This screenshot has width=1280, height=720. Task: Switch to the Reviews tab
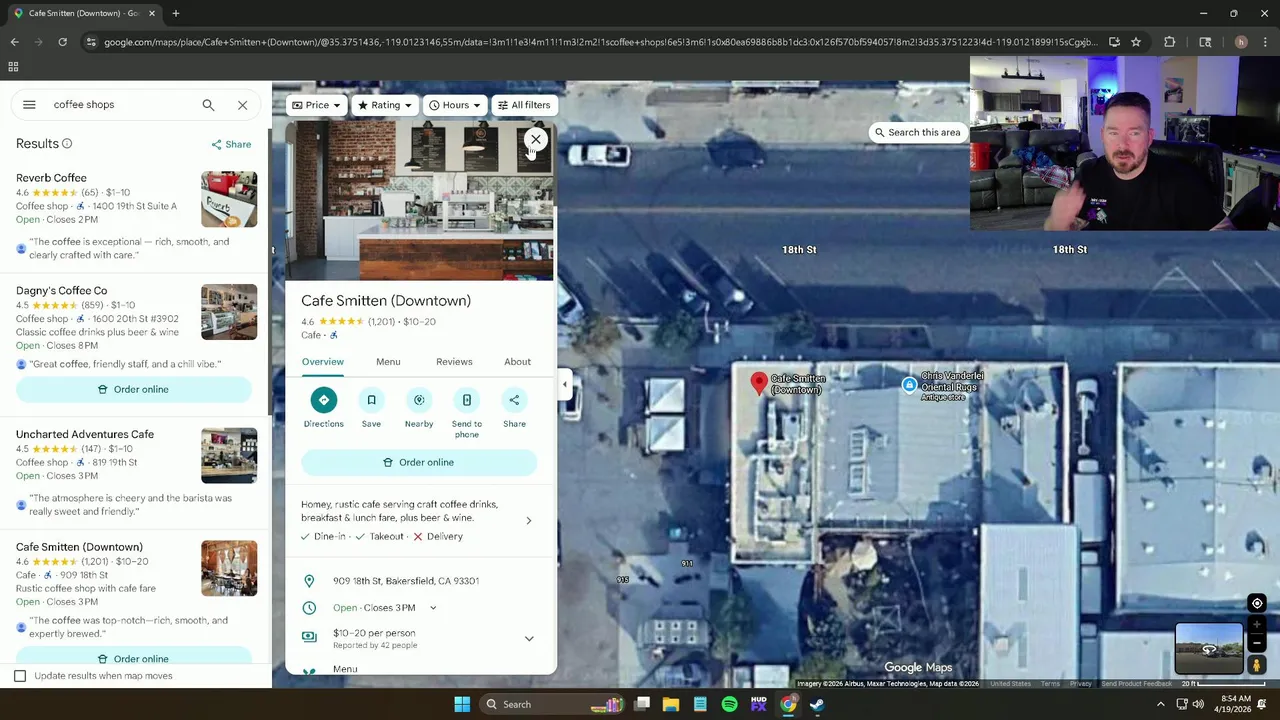tap(454, 362)
